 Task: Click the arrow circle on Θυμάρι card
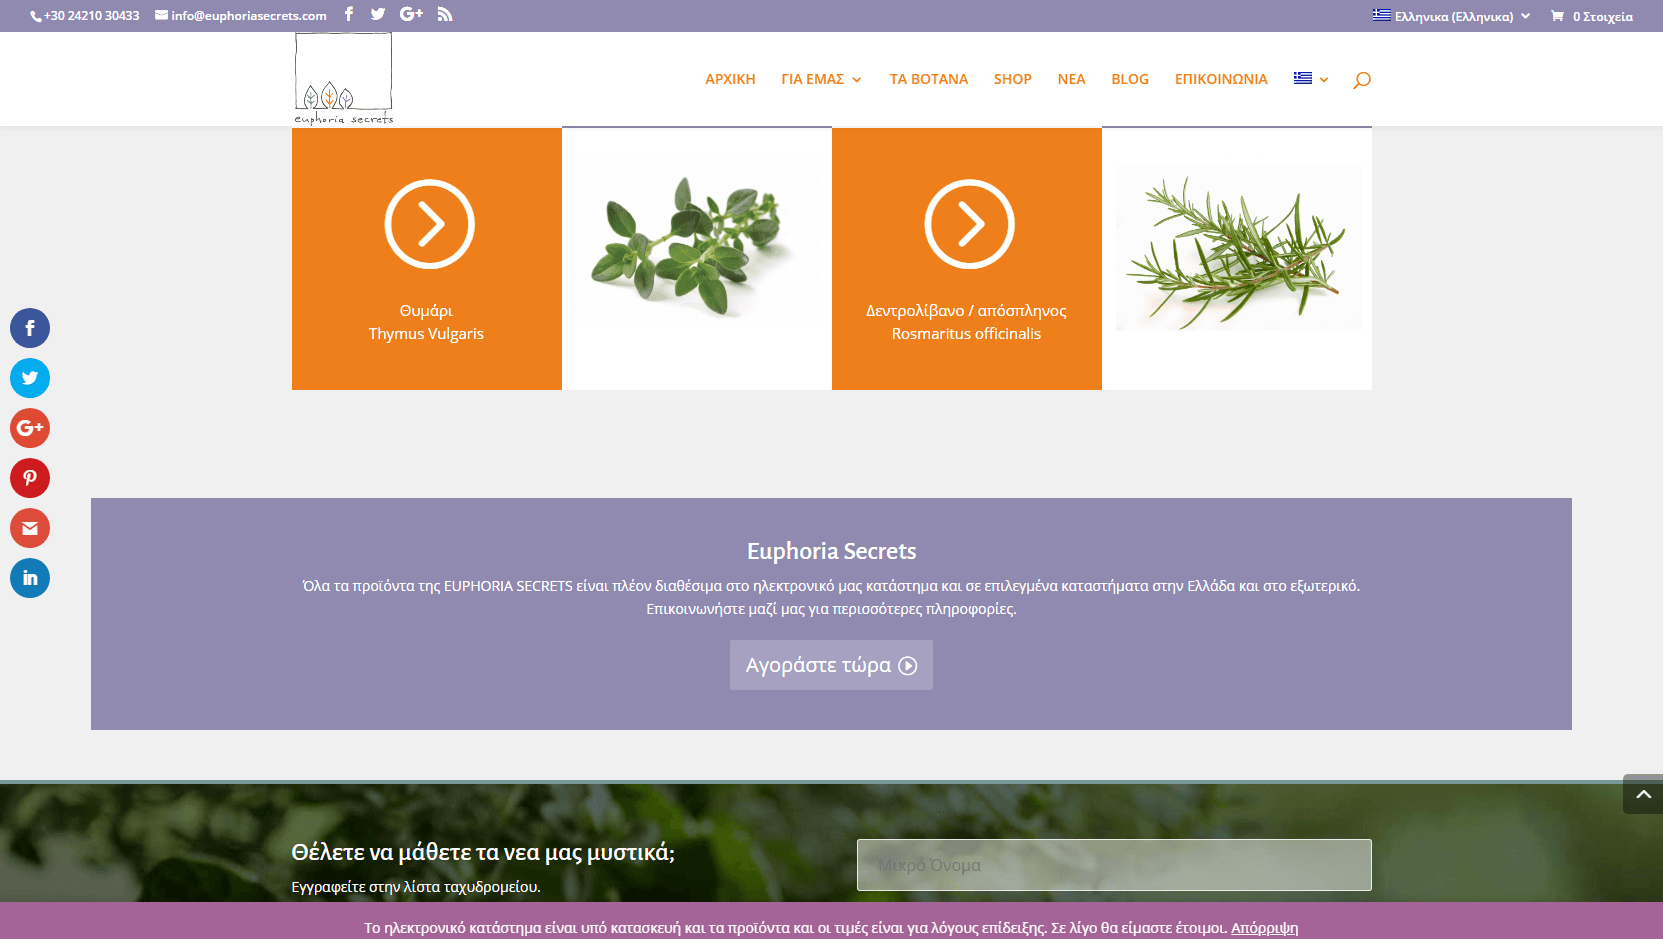pyautogui.click(x=430, y=224)
